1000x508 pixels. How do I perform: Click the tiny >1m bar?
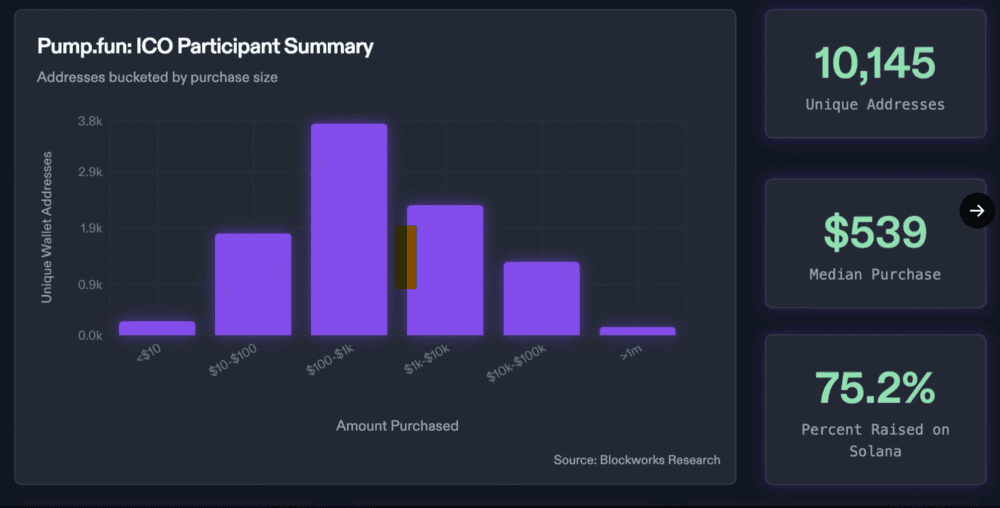click(x=637, y=331)
